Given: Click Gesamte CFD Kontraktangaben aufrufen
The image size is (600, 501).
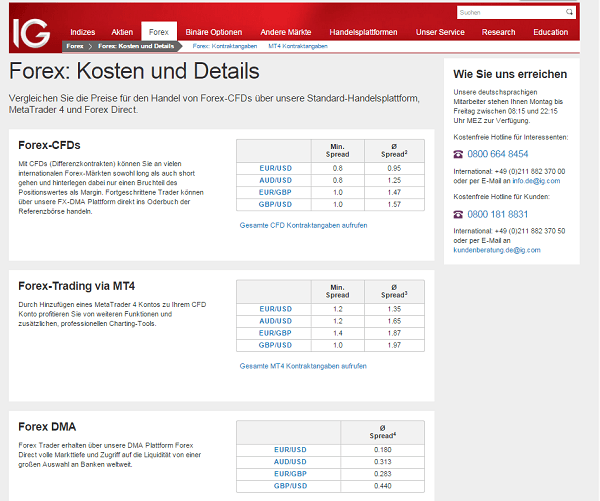Looking at the screenshot, I should coord(303,225).
